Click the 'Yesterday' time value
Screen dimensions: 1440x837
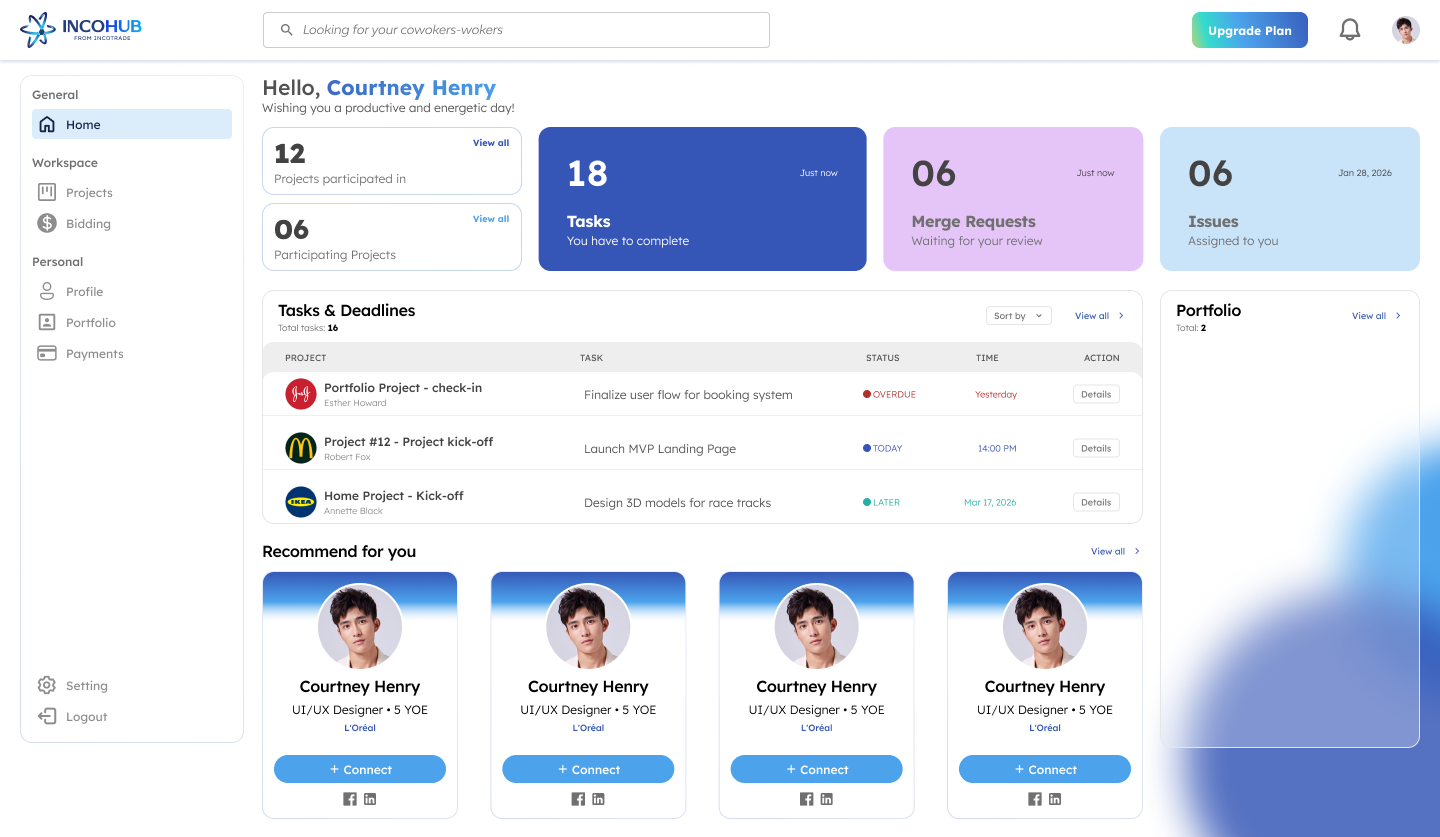(x=996, y=394)
